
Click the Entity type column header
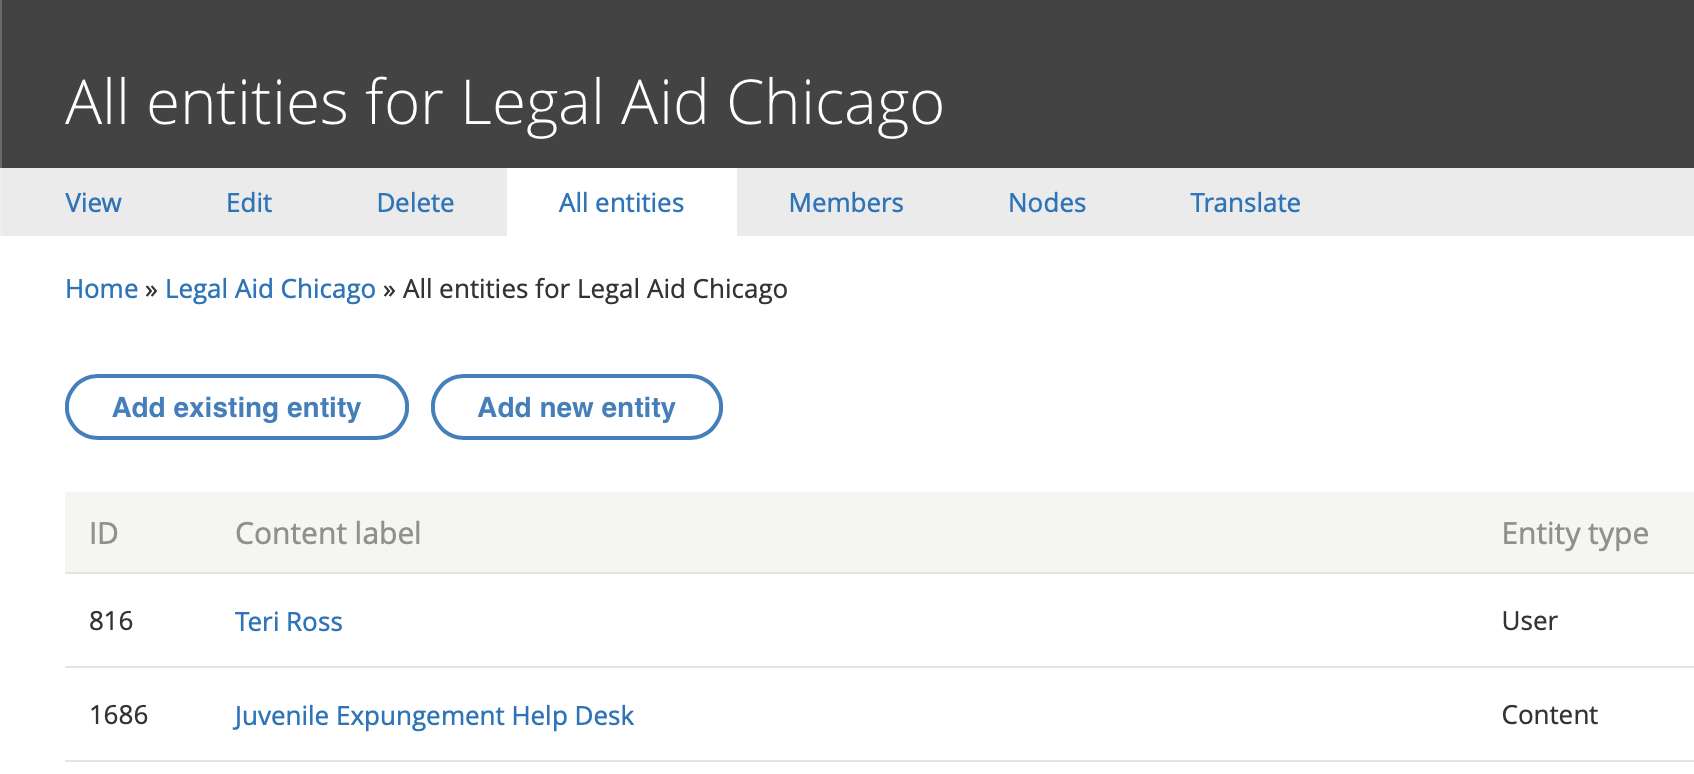click(1575, 534)
